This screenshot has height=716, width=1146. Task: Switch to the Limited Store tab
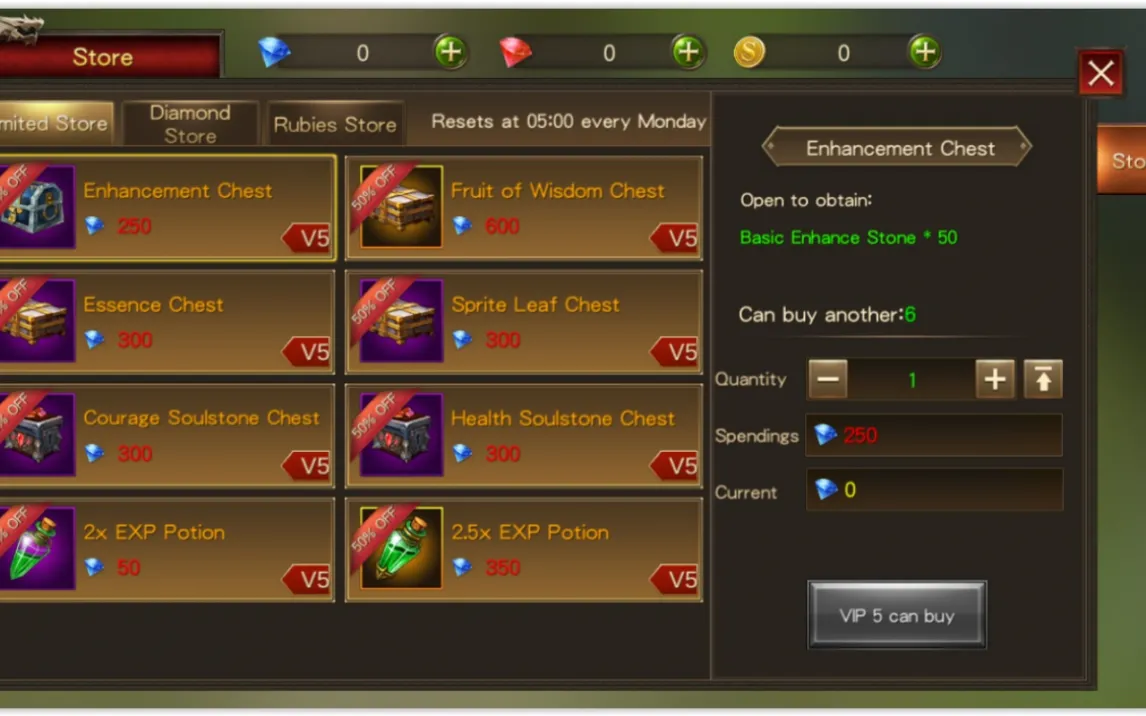click(x=56, y=123)
